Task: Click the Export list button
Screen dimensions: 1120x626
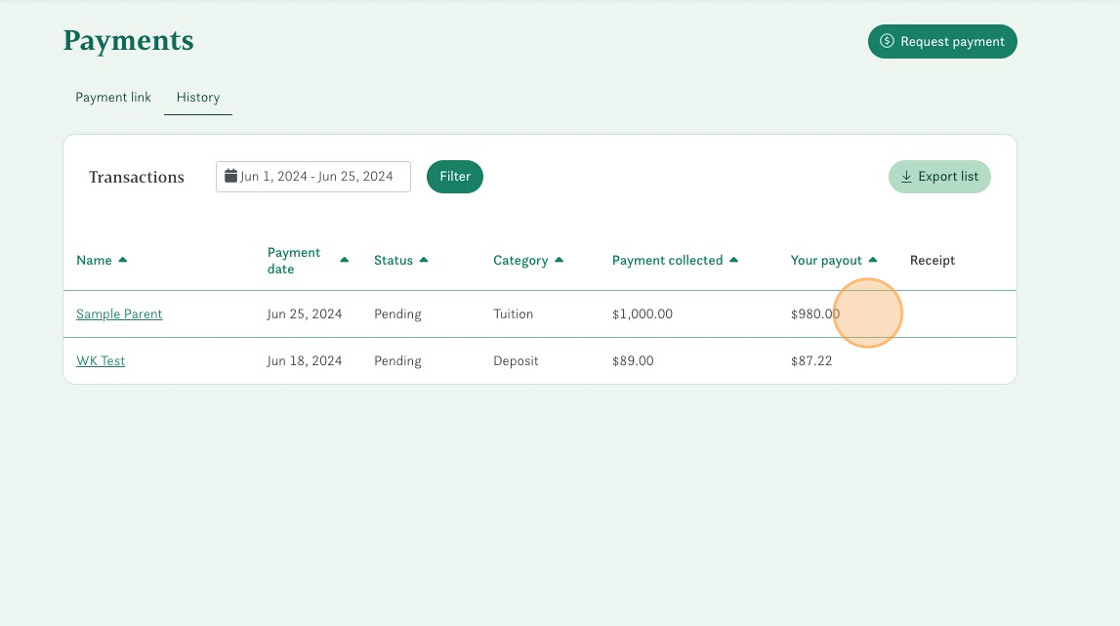Action: 940,176
